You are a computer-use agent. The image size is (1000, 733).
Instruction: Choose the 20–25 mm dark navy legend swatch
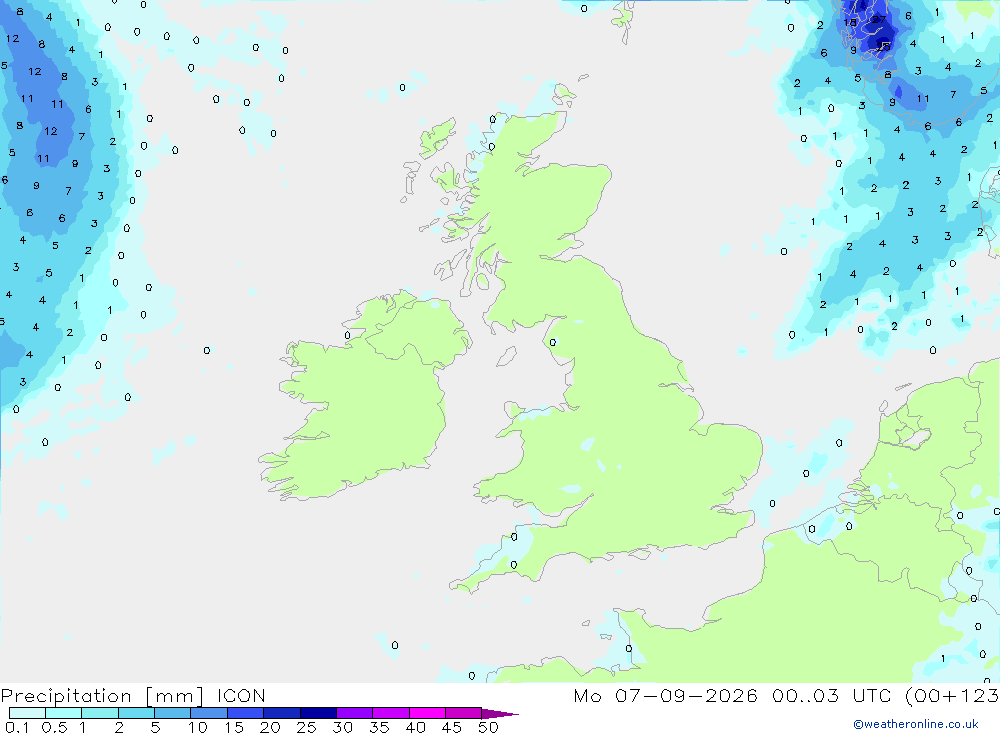point(281,713)
